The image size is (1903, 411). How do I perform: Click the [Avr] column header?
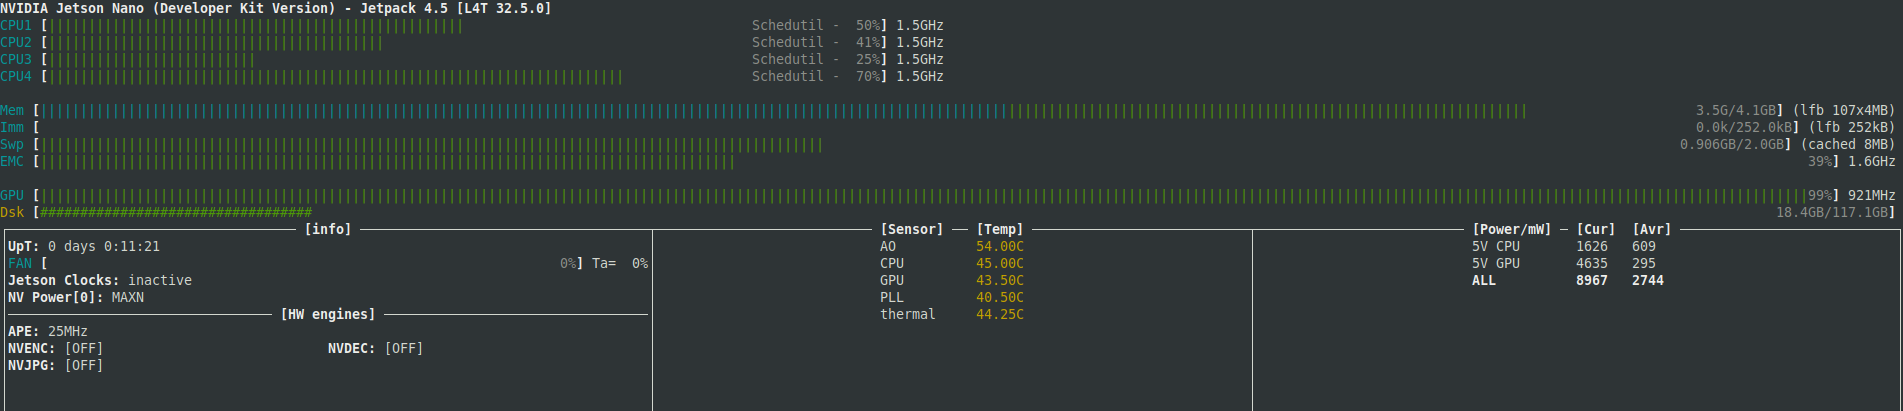tap(1652, 230)
